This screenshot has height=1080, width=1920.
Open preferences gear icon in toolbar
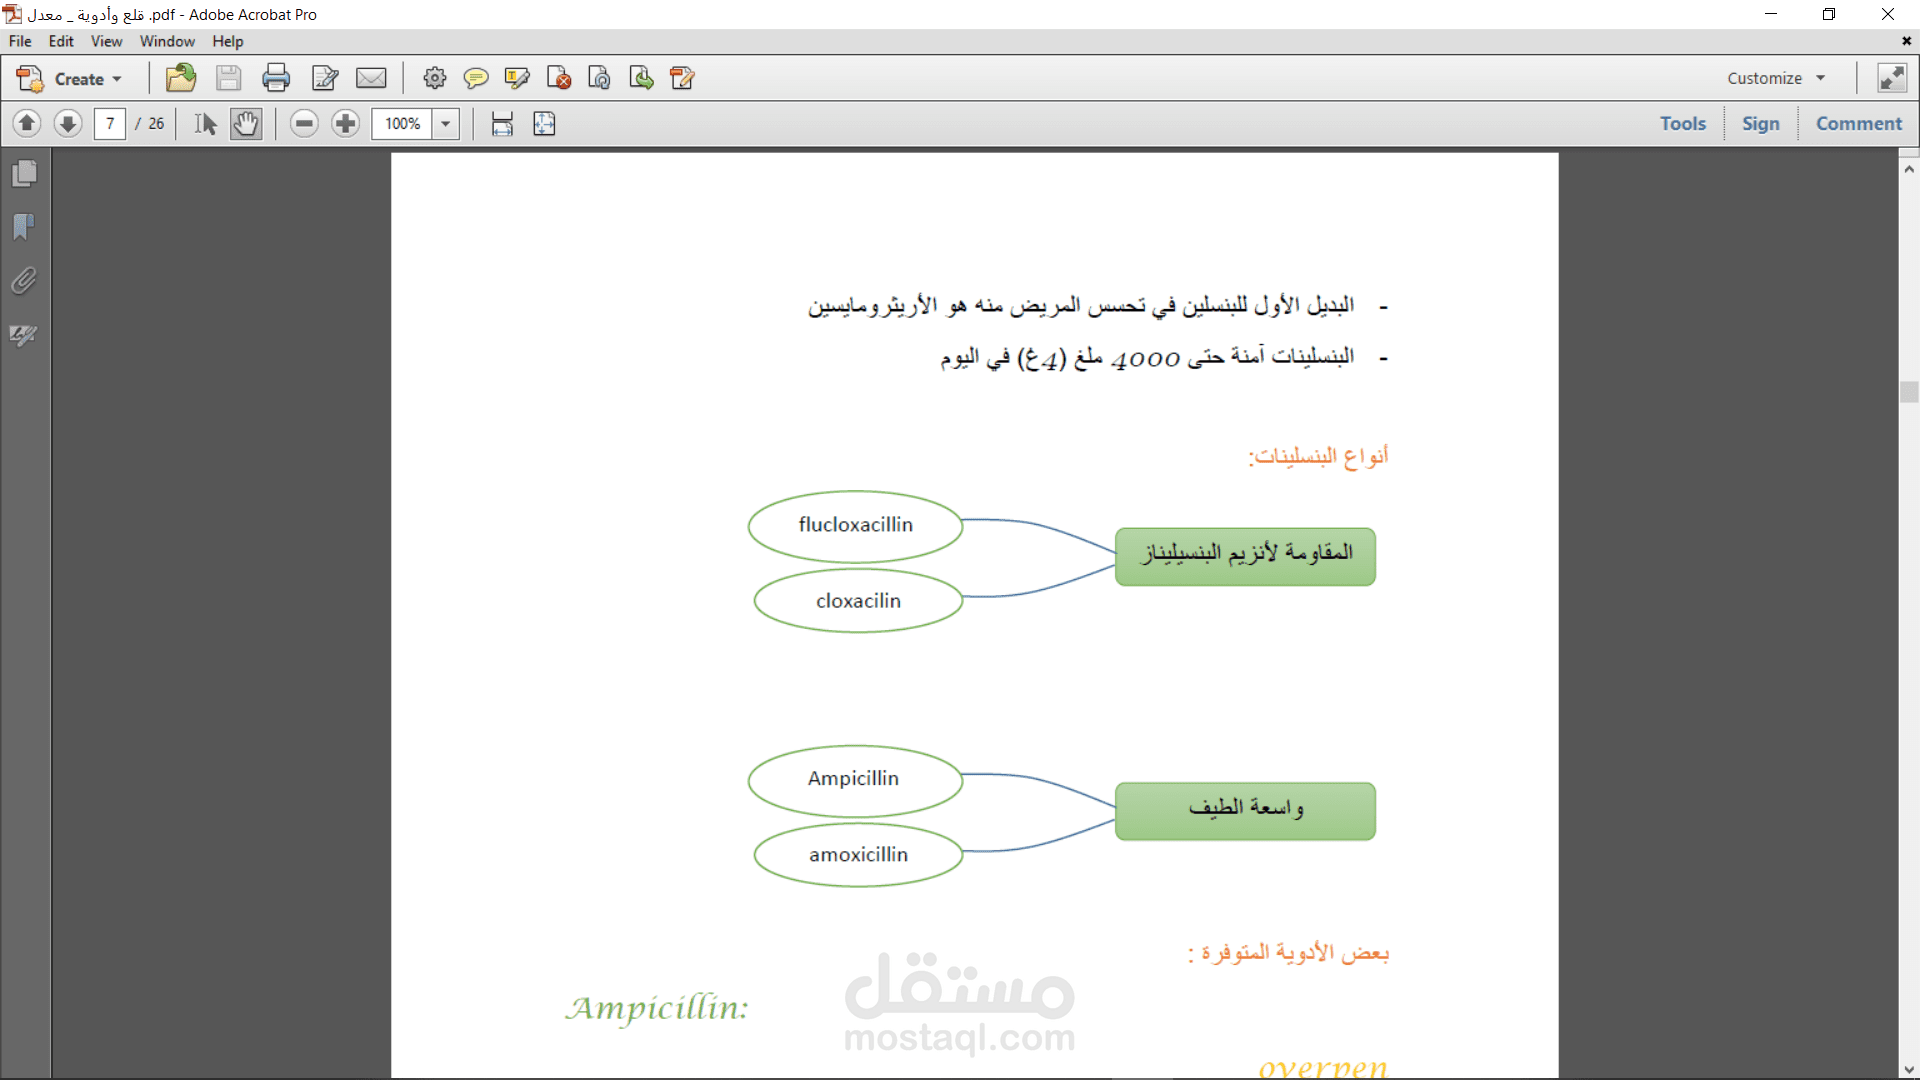[435, 78]
